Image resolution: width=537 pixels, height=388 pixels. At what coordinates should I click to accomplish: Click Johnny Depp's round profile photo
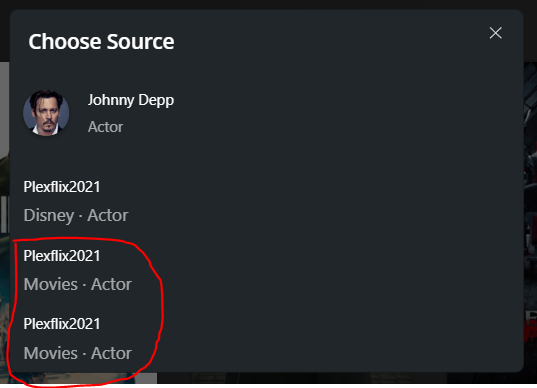click(46, 113)
